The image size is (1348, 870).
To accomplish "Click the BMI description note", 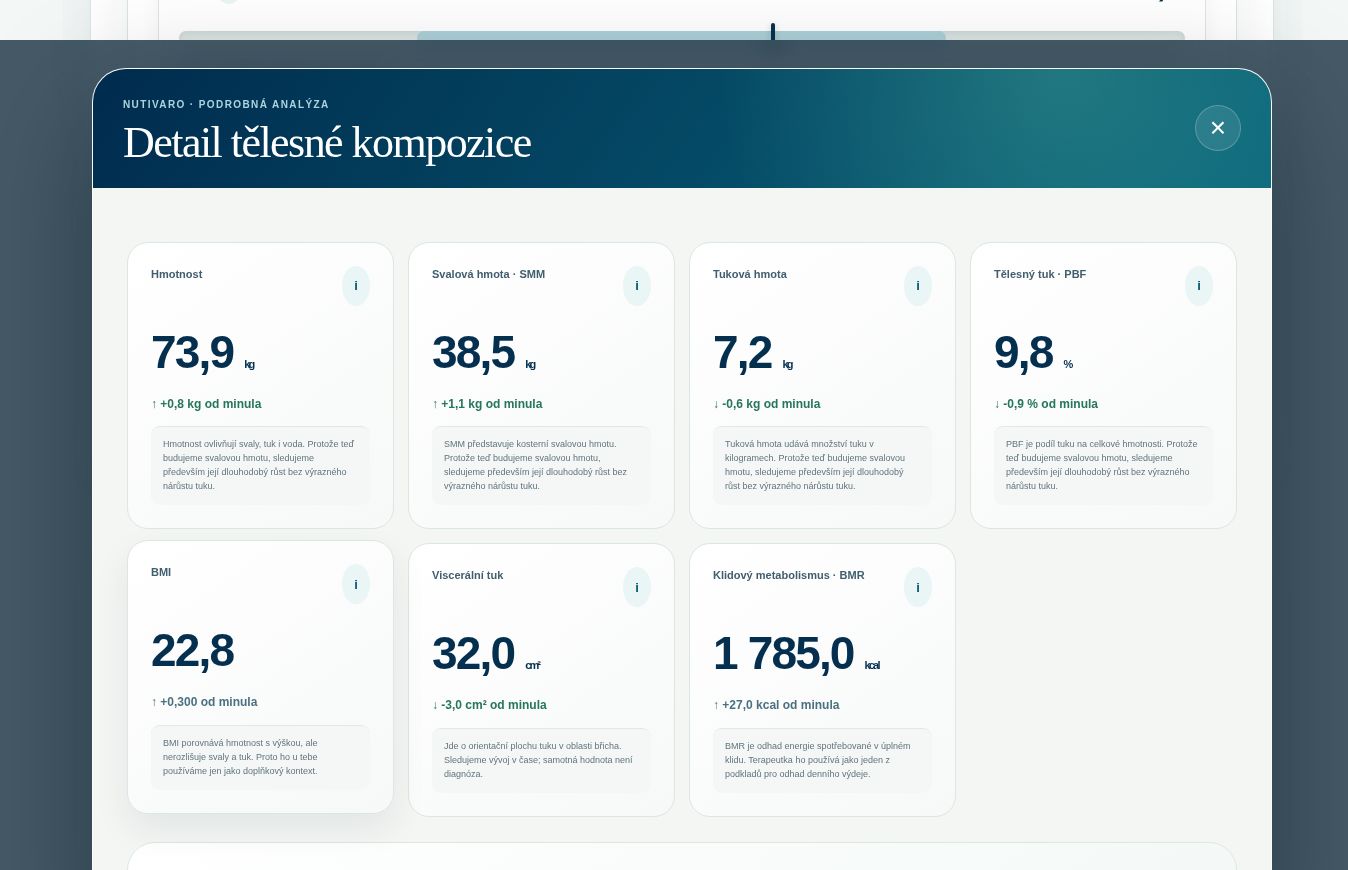I will [260, 757].
